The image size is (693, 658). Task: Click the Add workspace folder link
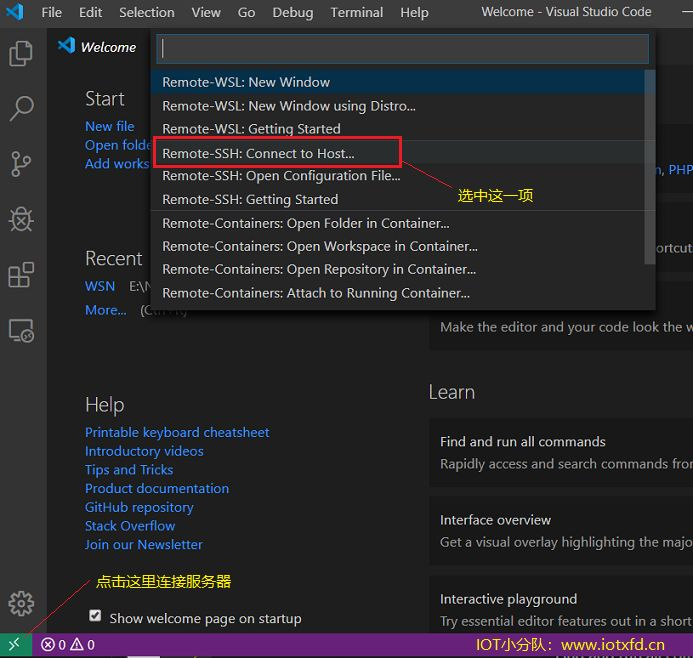(118, 164)
